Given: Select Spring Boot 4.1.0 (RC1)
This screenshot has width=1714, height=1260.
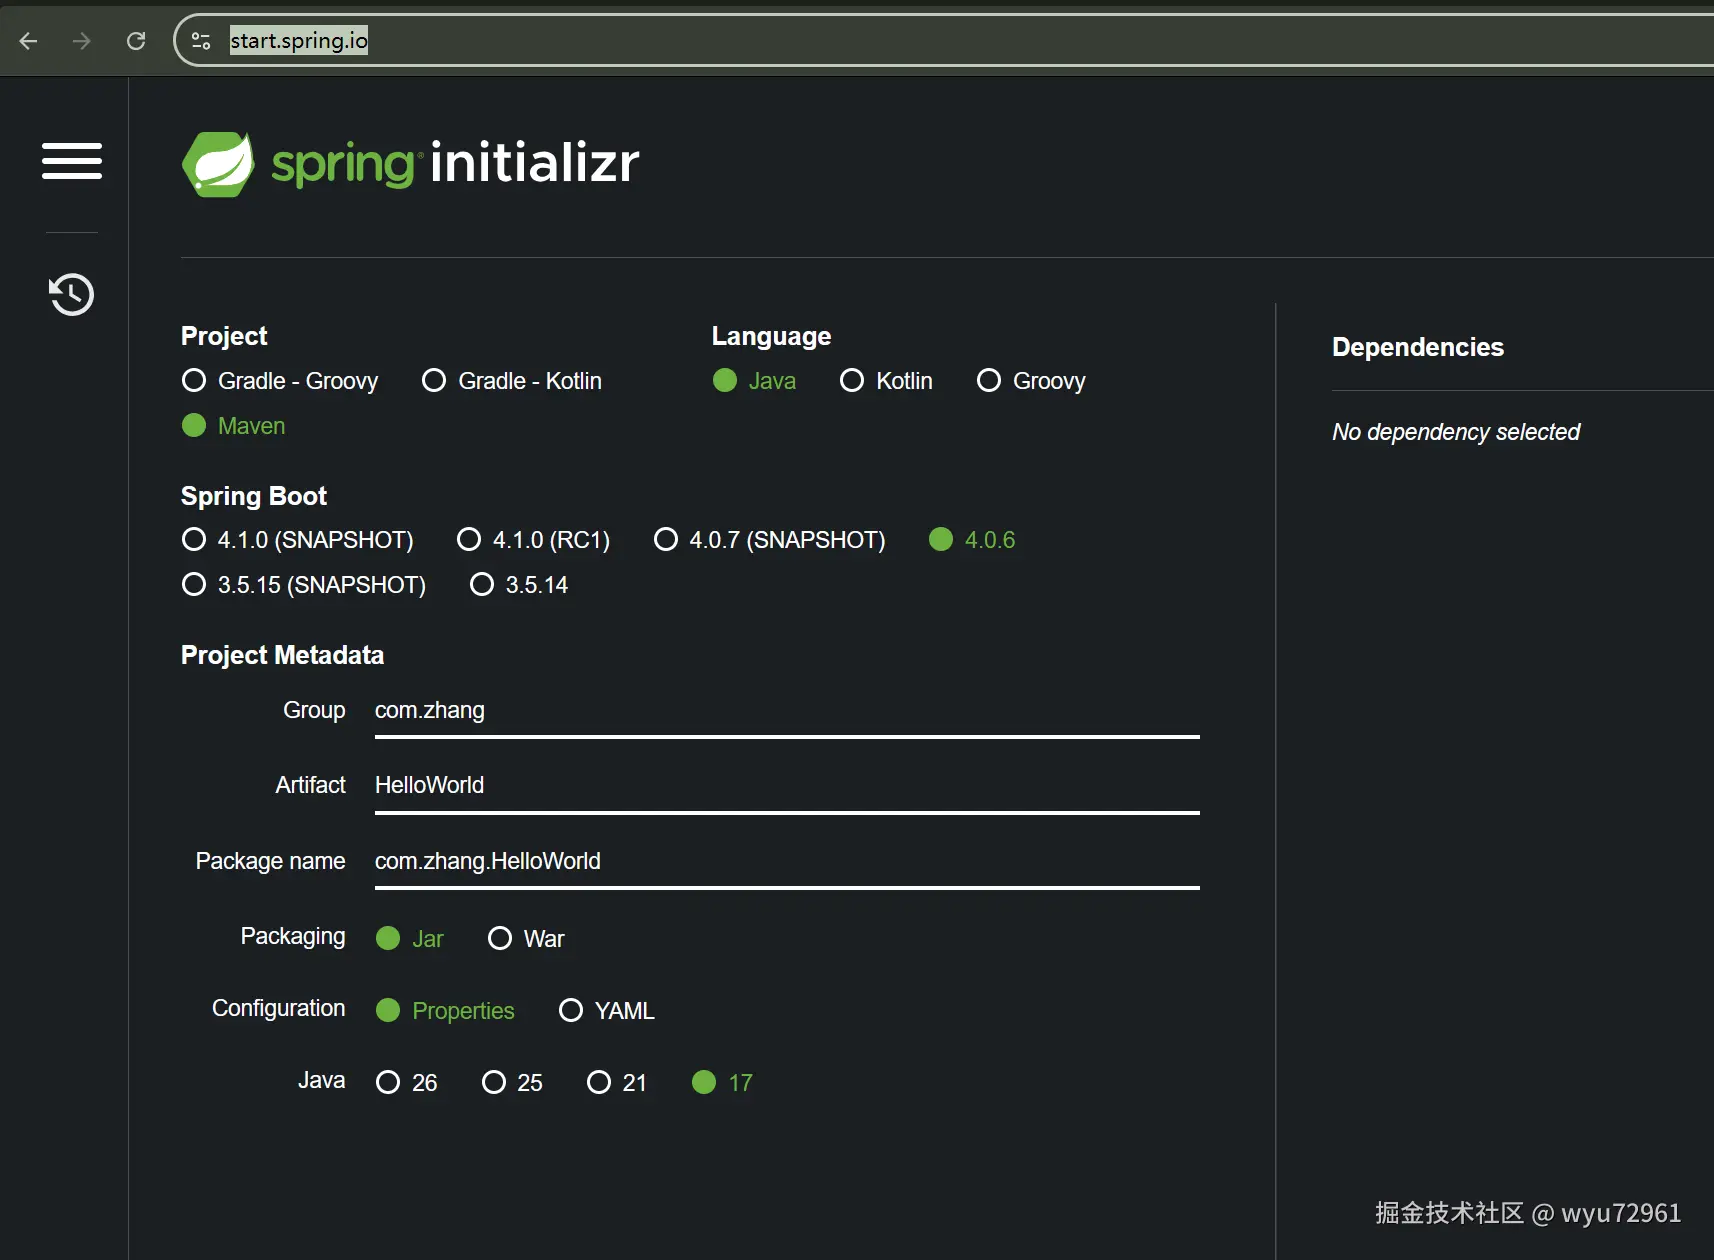Looking at the screenshot, I should 533,540.
